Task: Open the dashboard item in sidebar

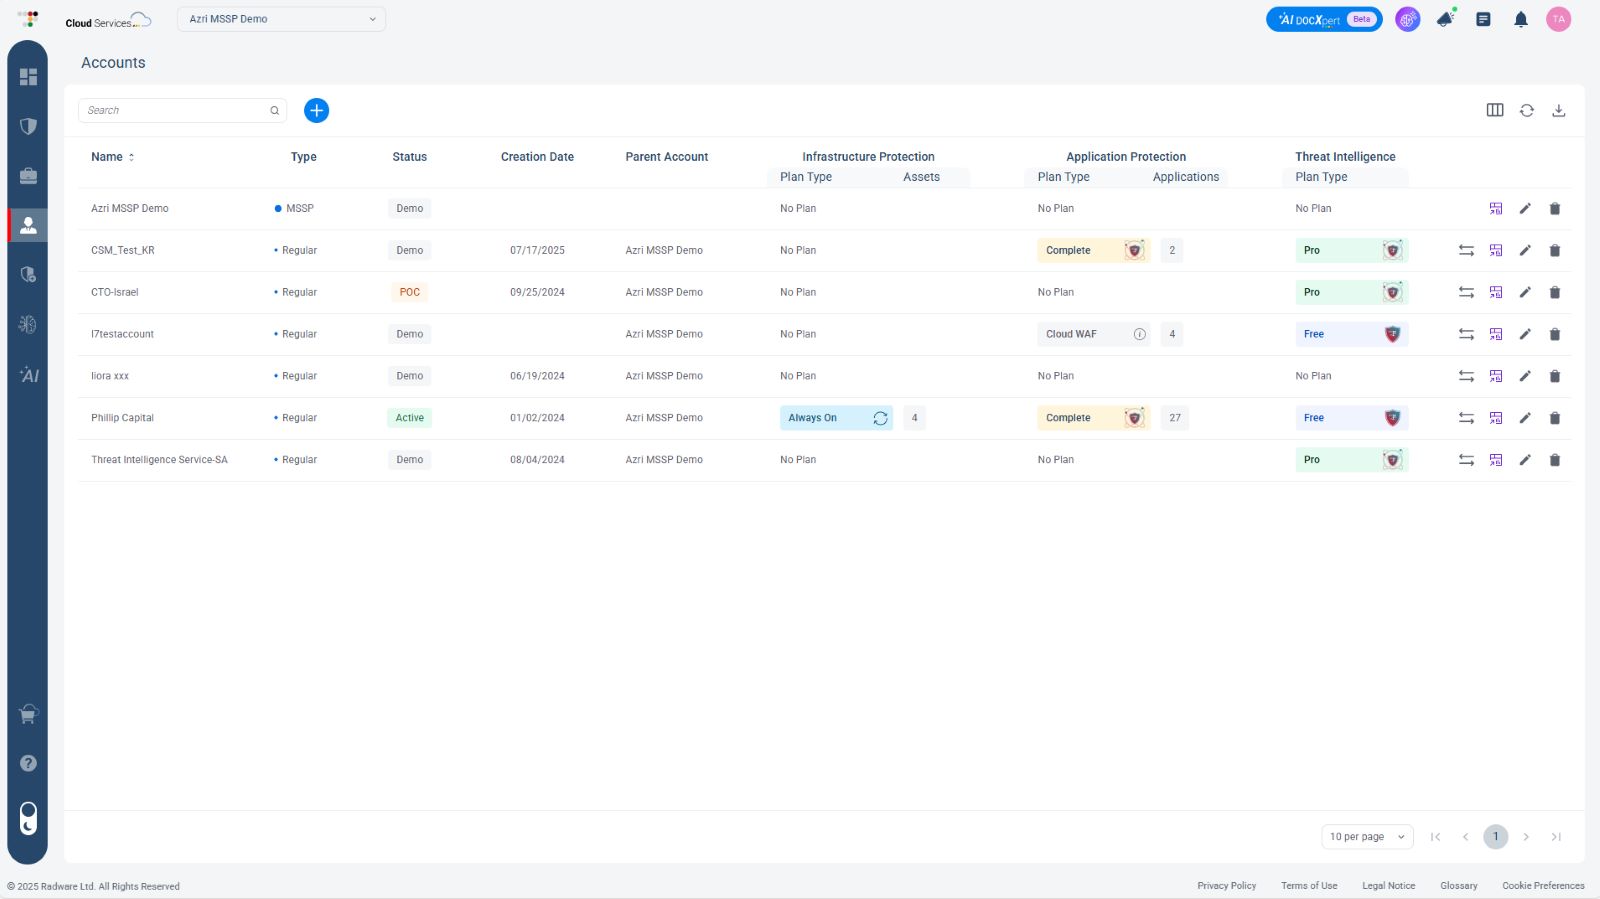Action: pyautogui.click(x=28, y=77)
